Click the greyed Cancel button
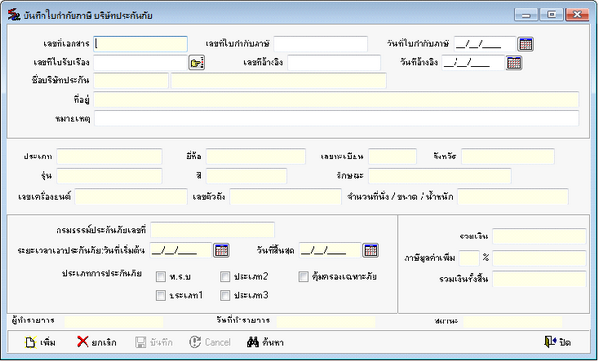Viewport: 599px width, 362px height. click(x=210, y=342)
